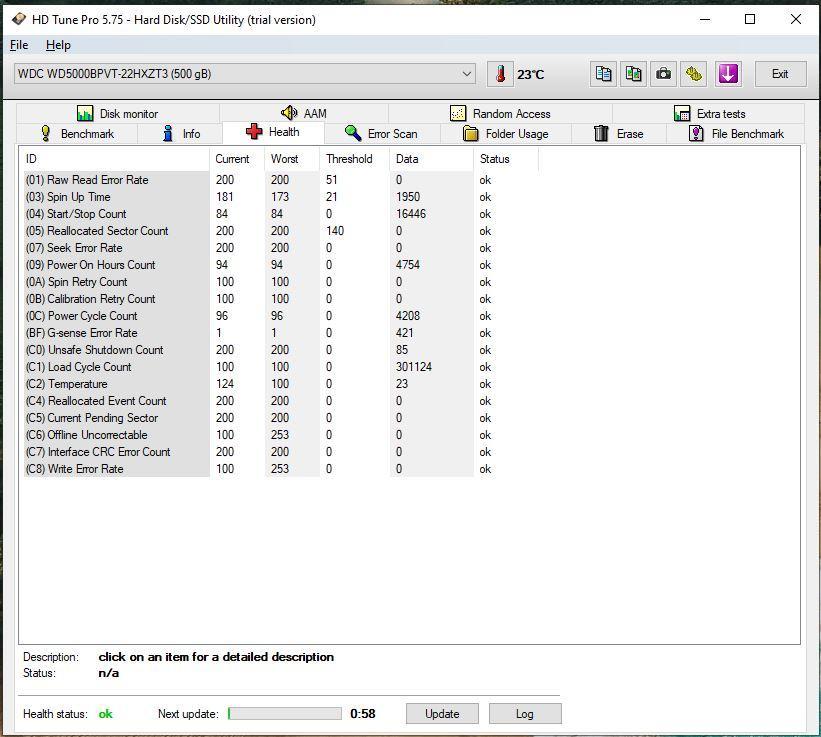This screenshot has width=821, height=737.
Task: Click the Erase tab's trash can icon
Action: point(601,133)
